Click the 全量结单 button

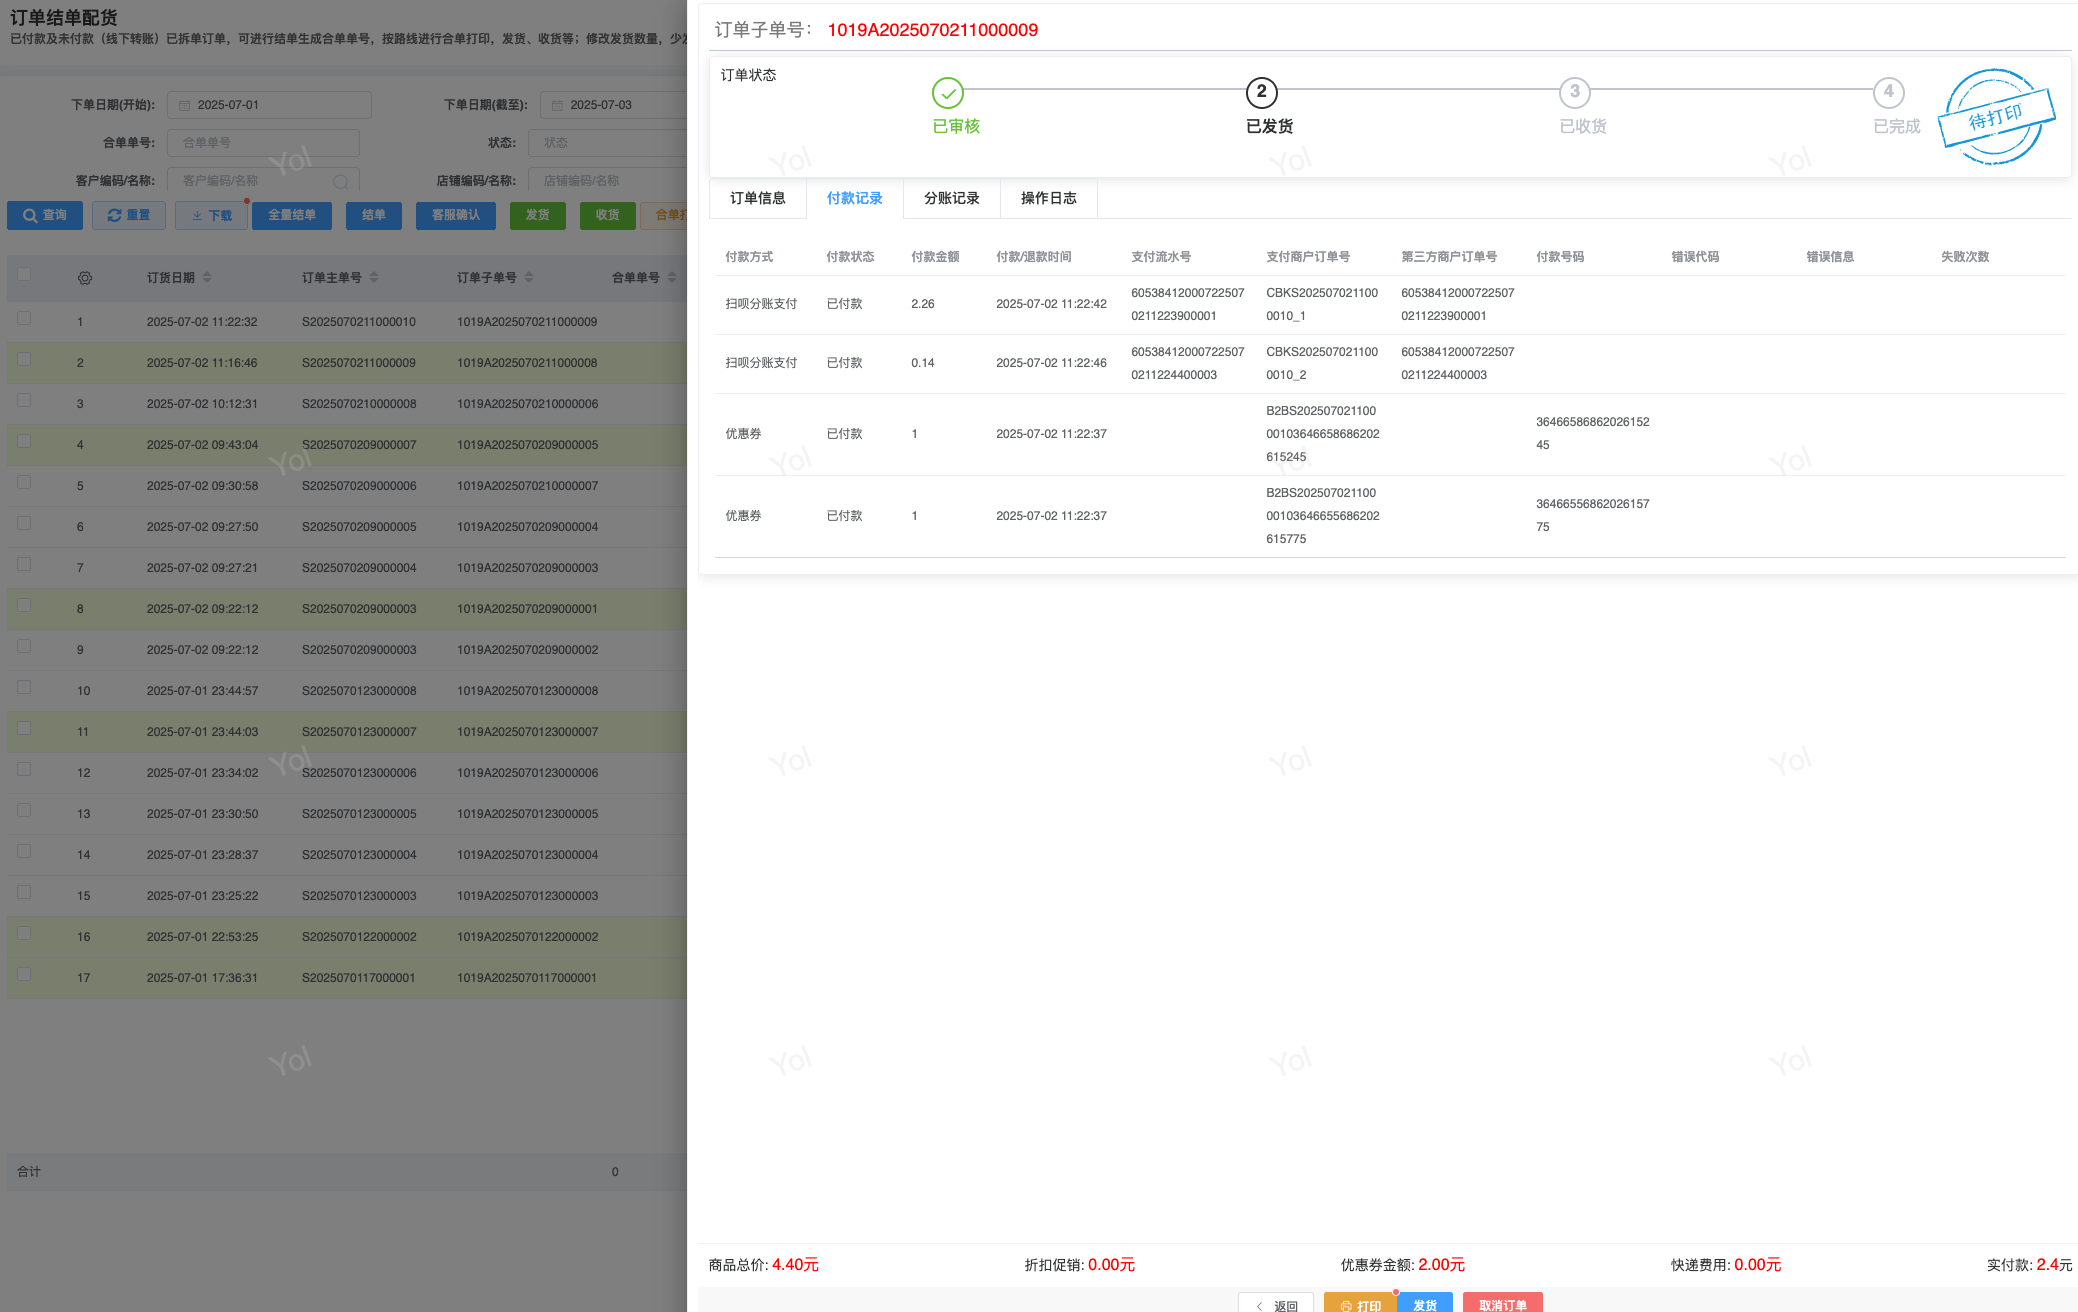click(x=292, y=215)
